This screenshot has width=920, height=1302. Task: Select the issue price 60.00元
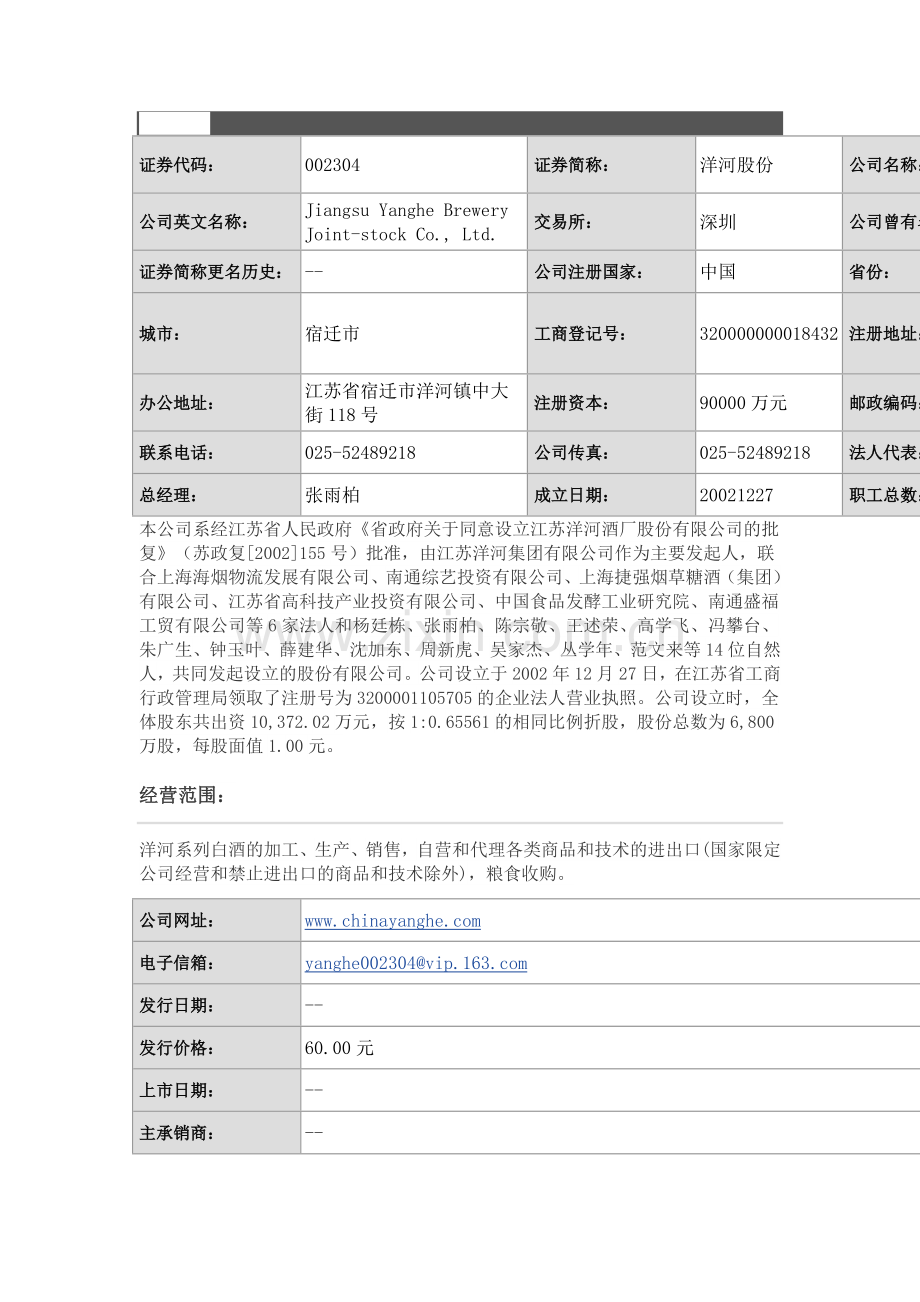coord(339,1048)
